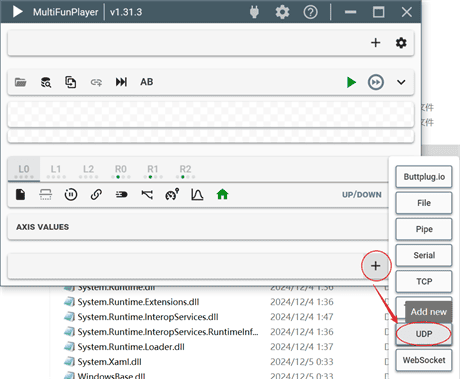
Task: Expand the playback panel chevron
Action: point(401,82)
